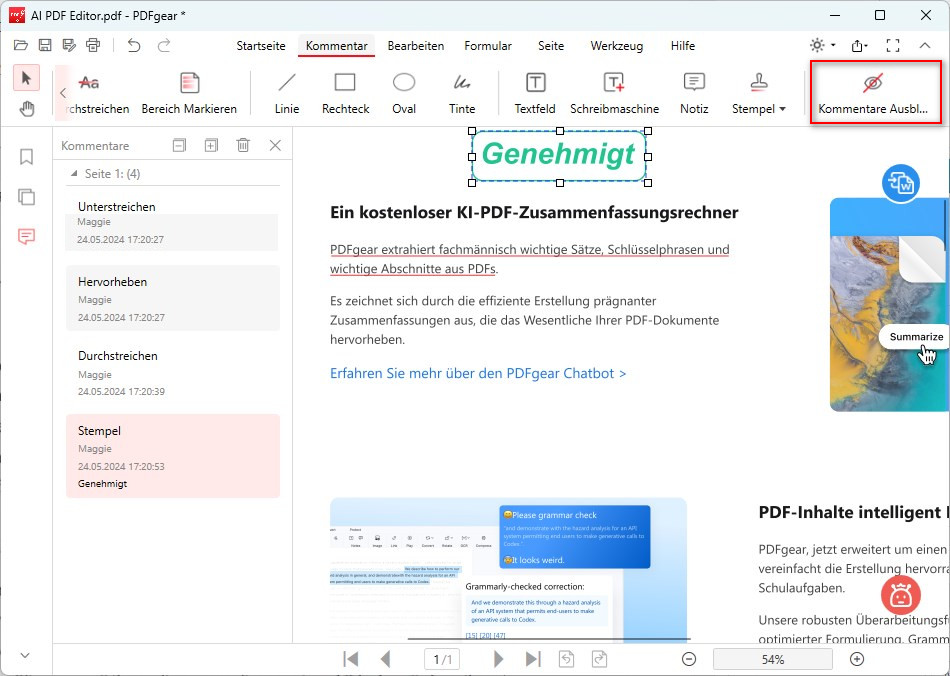Choose the Schreibmaschine typewriter tool
Screen dimensions: 950x676
tap(614, 94)
